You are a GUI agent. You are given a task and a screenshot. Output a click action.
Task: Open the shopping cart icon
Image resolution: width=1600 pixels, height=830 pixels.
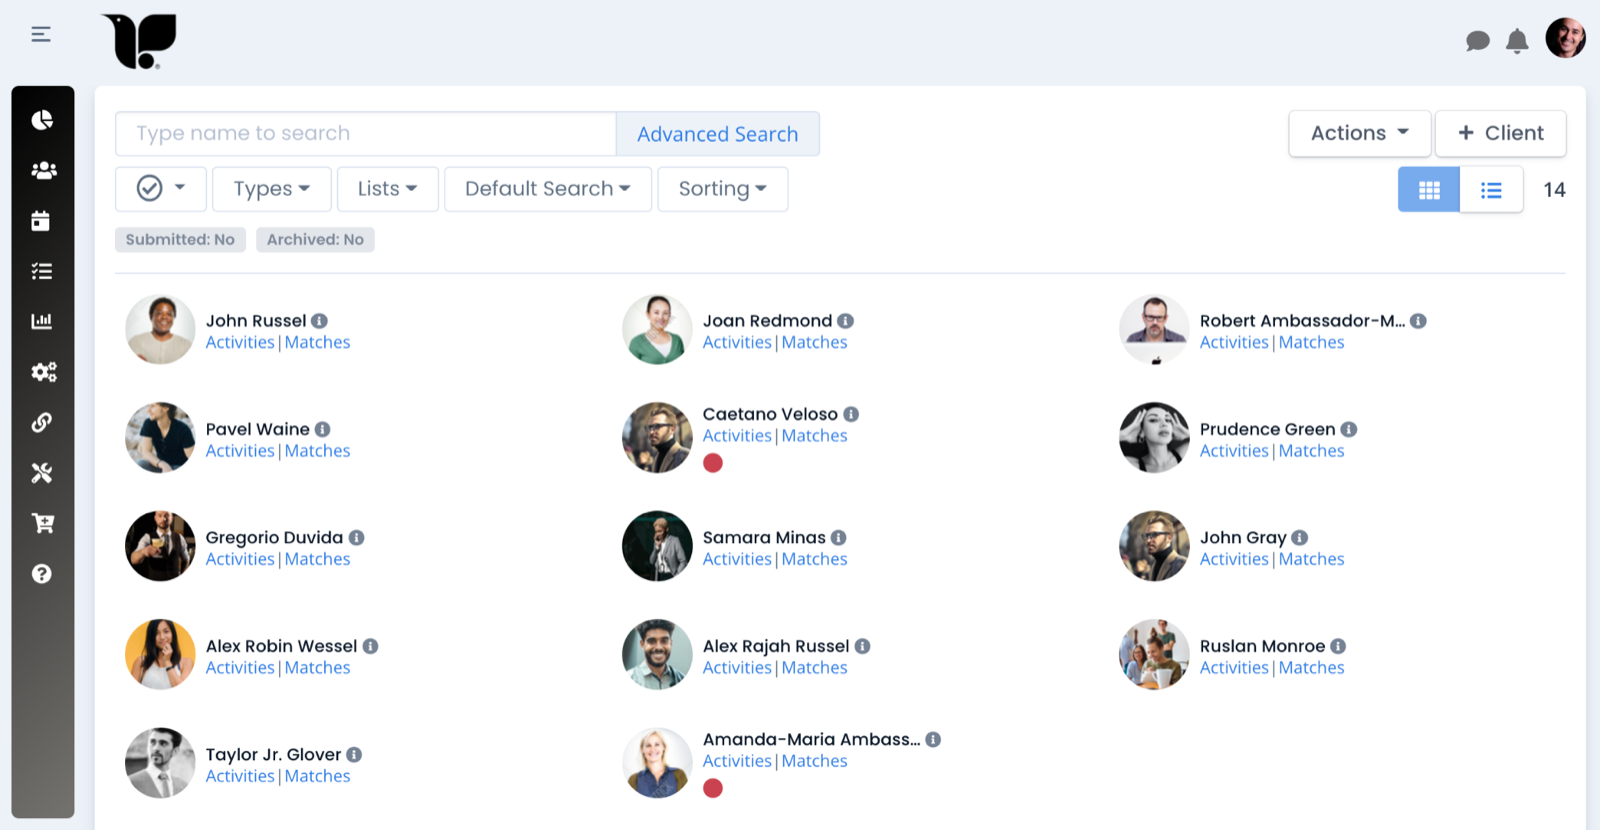[x=41, y=523]
